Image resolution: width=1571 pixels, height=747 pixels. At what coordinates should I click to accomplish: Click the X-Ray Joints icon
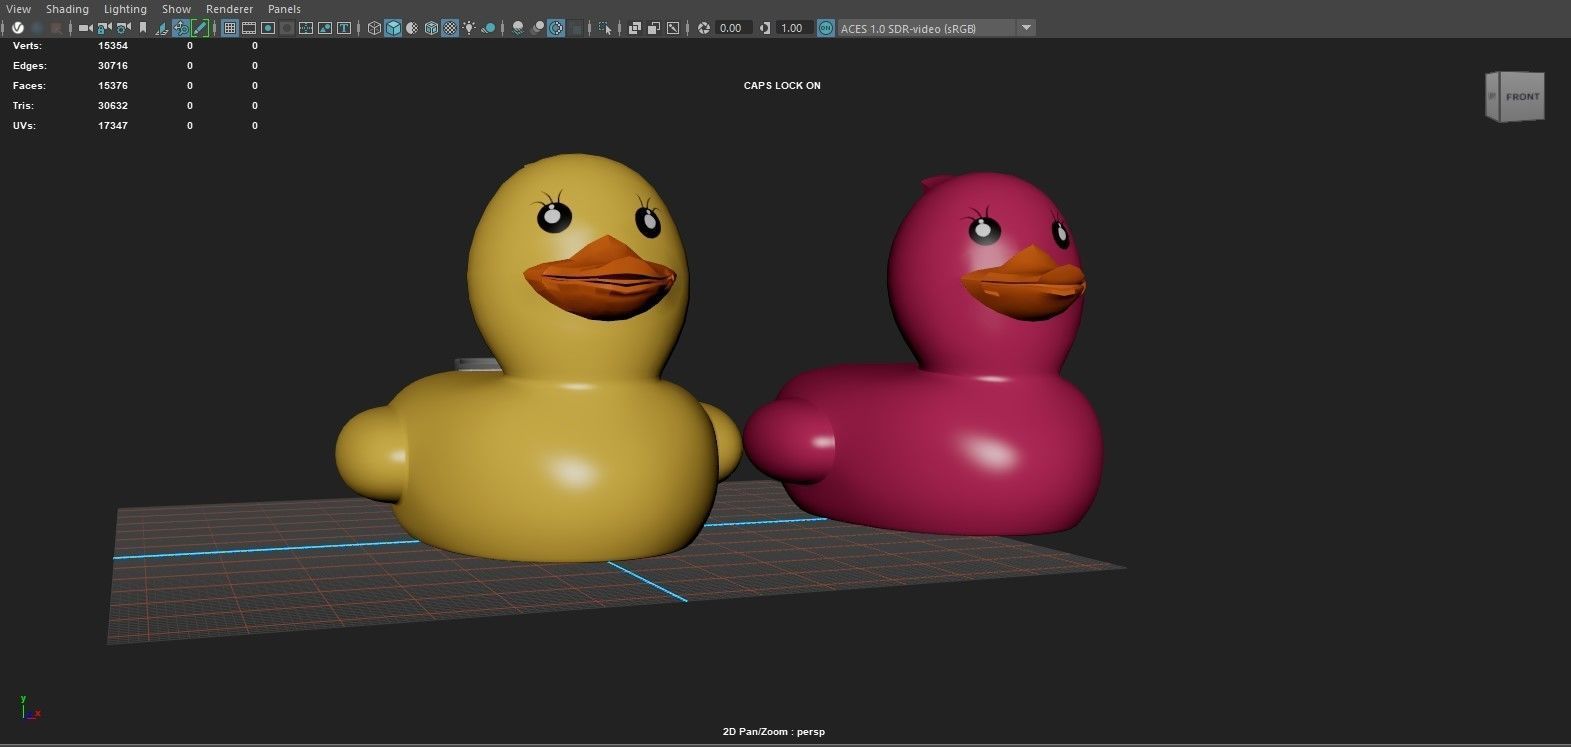click(x=673, y=28)
